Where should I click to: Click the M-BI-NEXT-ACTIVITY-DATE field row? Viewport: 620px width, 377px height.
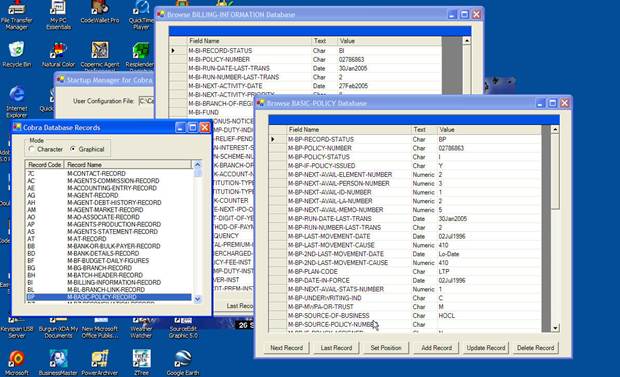click(305, 86)
